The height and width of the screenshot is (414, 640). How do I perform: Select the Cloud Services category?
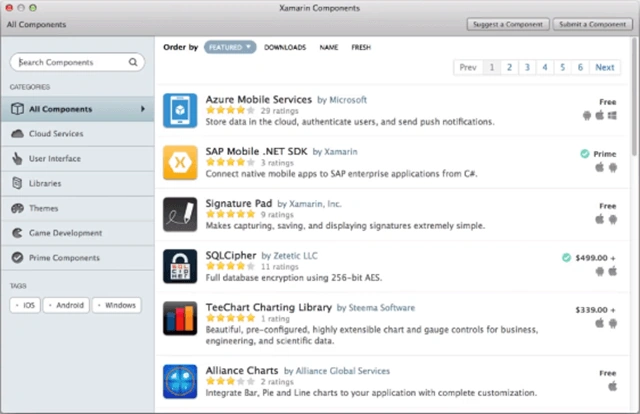(78, 134)
